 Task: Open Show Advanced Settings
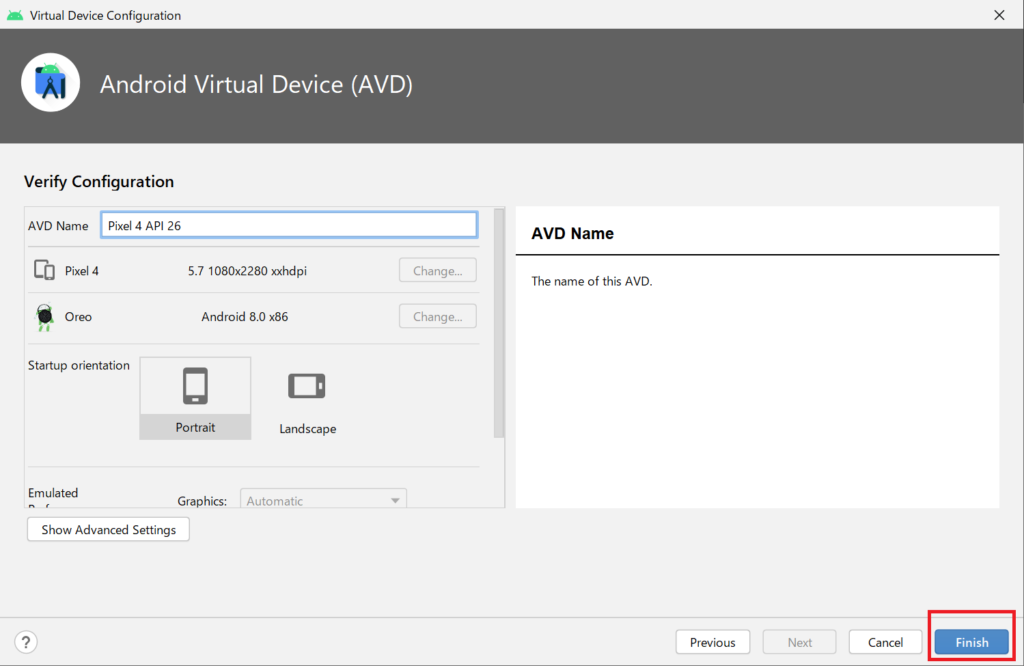108,530
